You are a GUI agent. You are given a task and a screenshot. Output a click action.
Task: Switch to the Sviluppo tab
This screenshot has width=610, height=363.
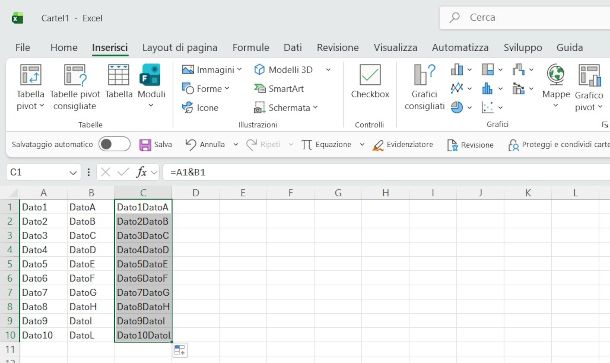[522, 47]
